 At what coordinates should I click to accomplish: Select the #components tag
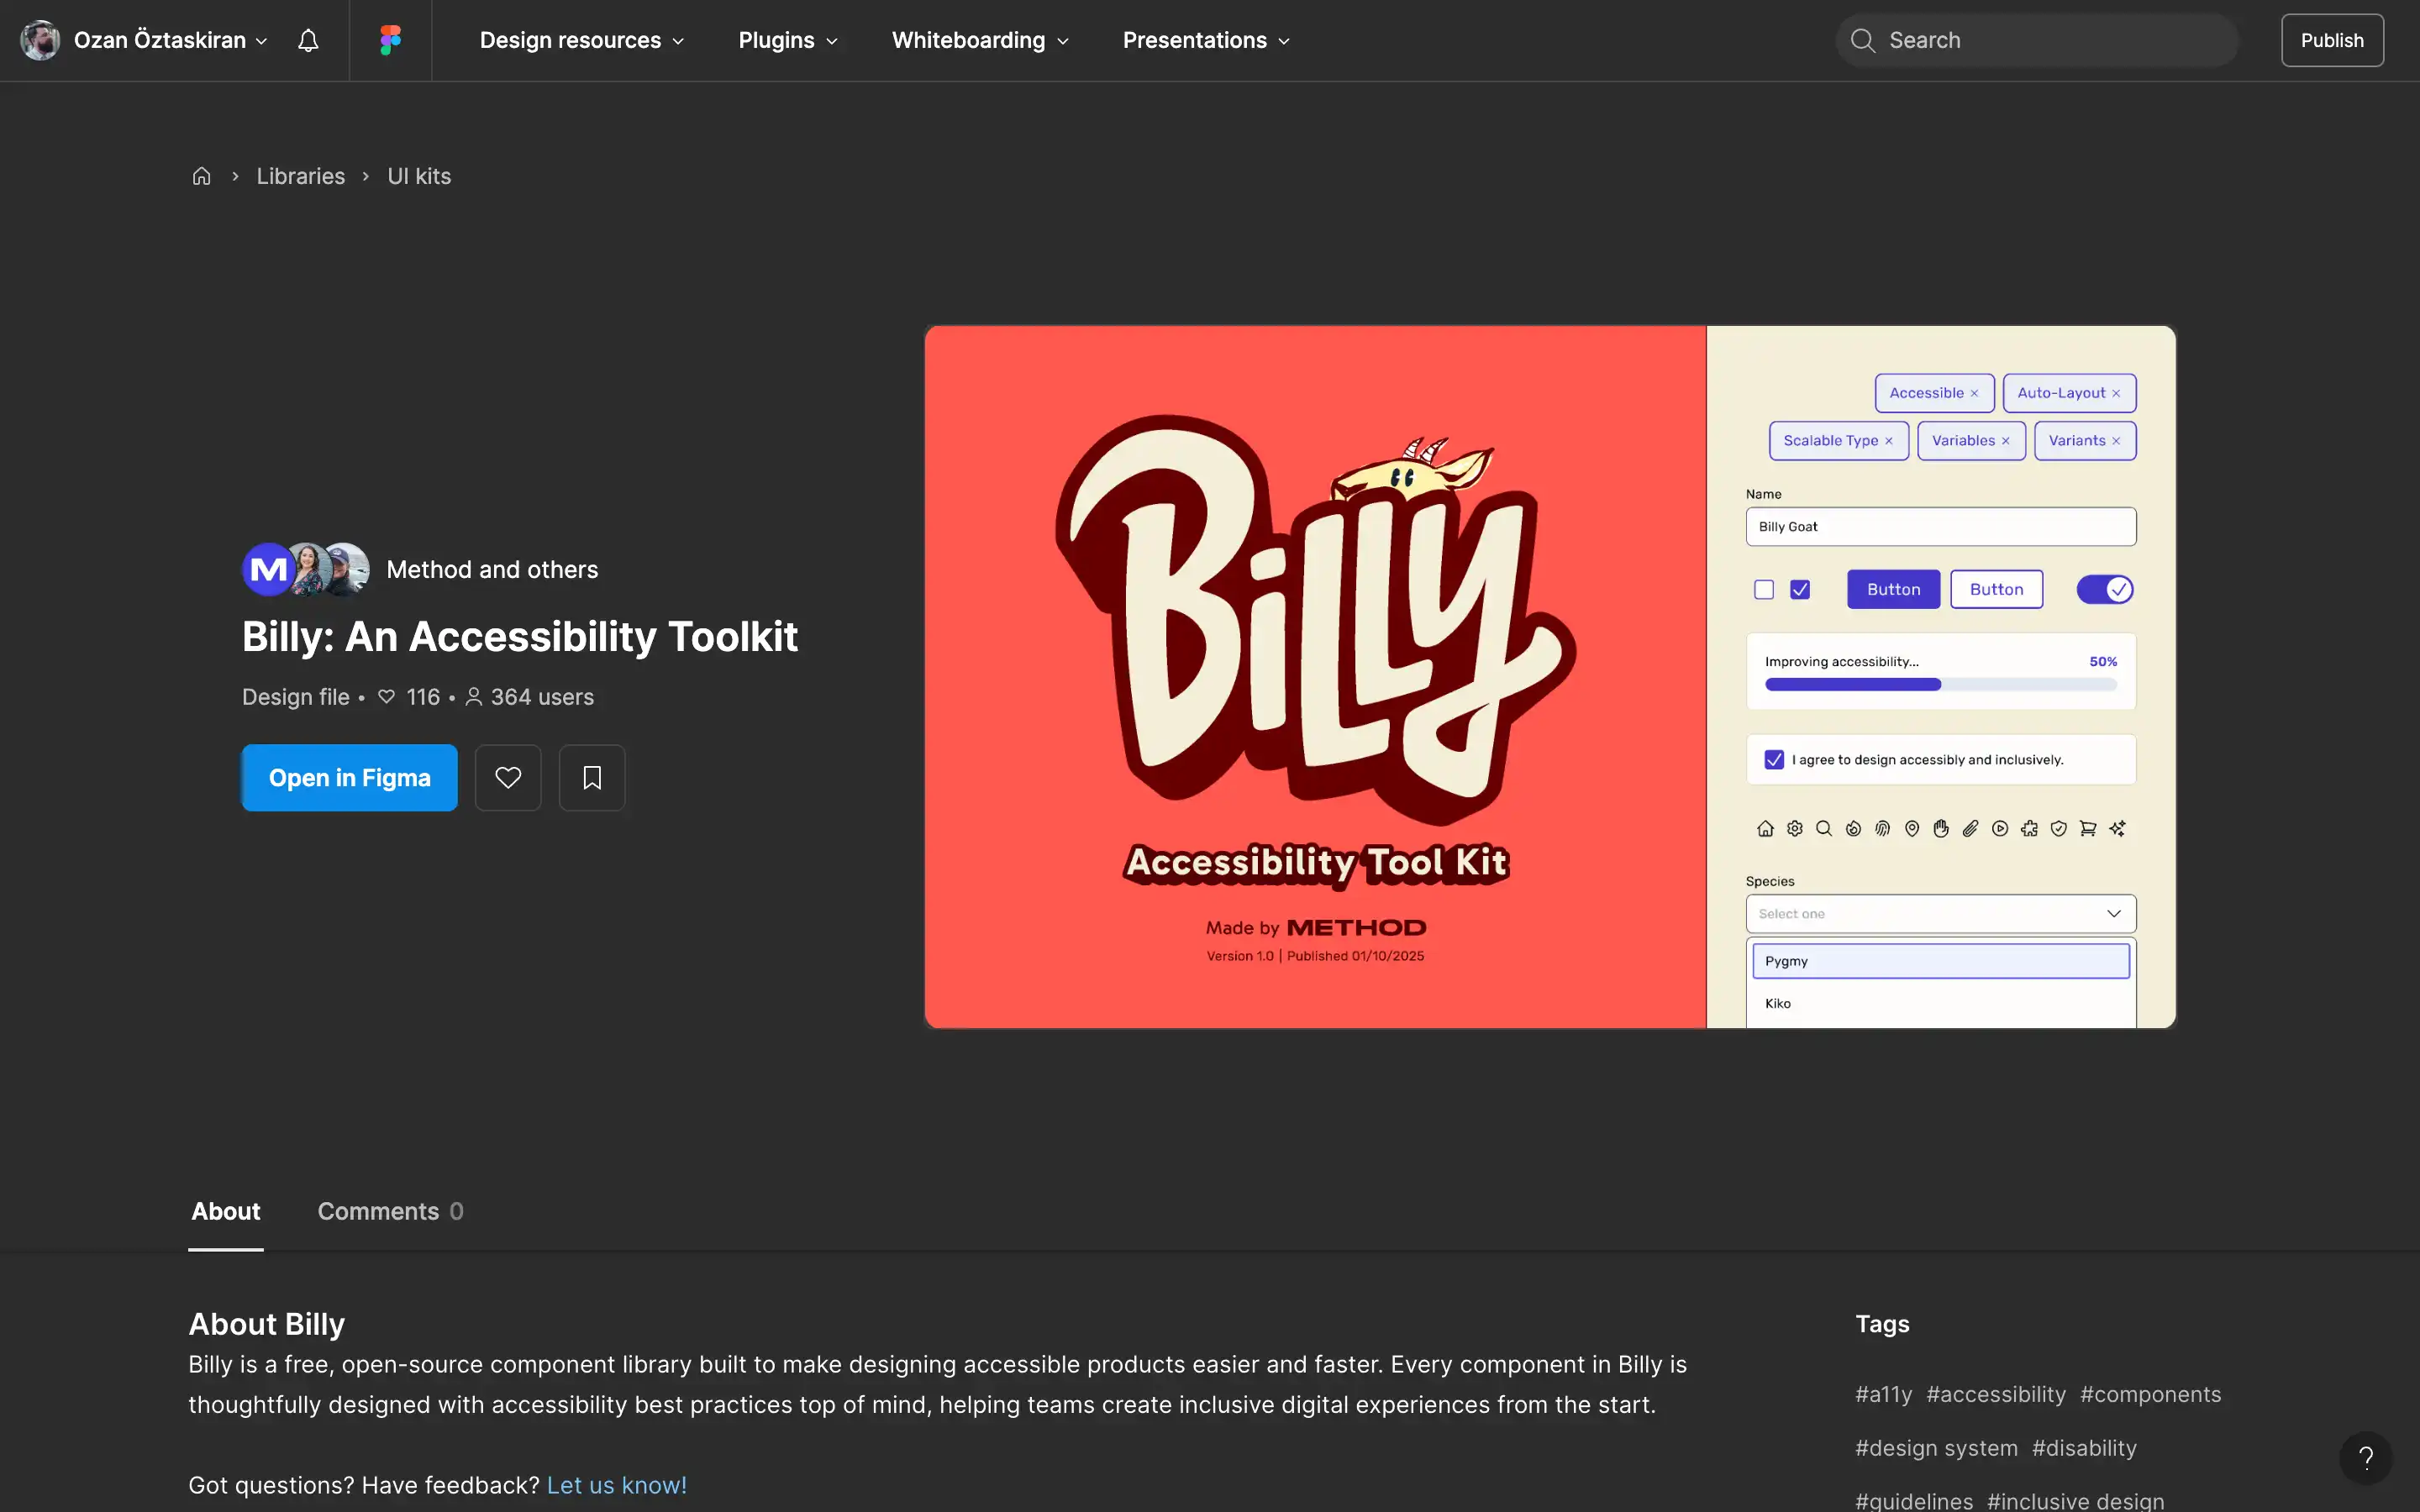pos(2151,1394)
